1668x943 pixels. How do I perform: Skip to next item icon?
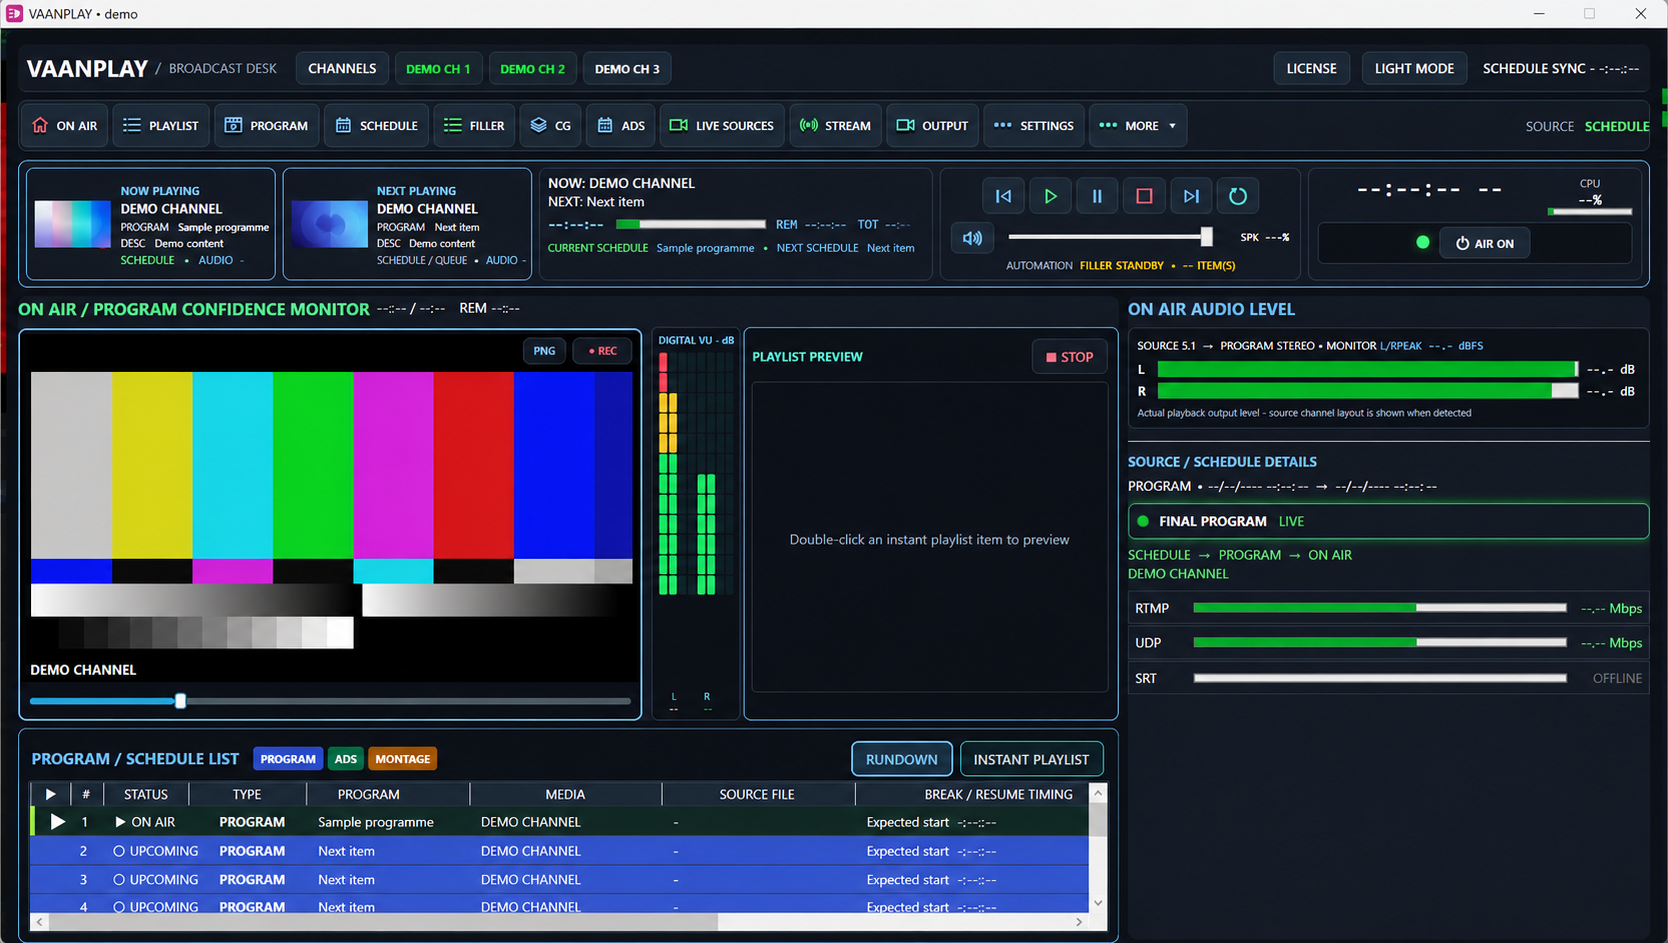tap(1191, 196)
